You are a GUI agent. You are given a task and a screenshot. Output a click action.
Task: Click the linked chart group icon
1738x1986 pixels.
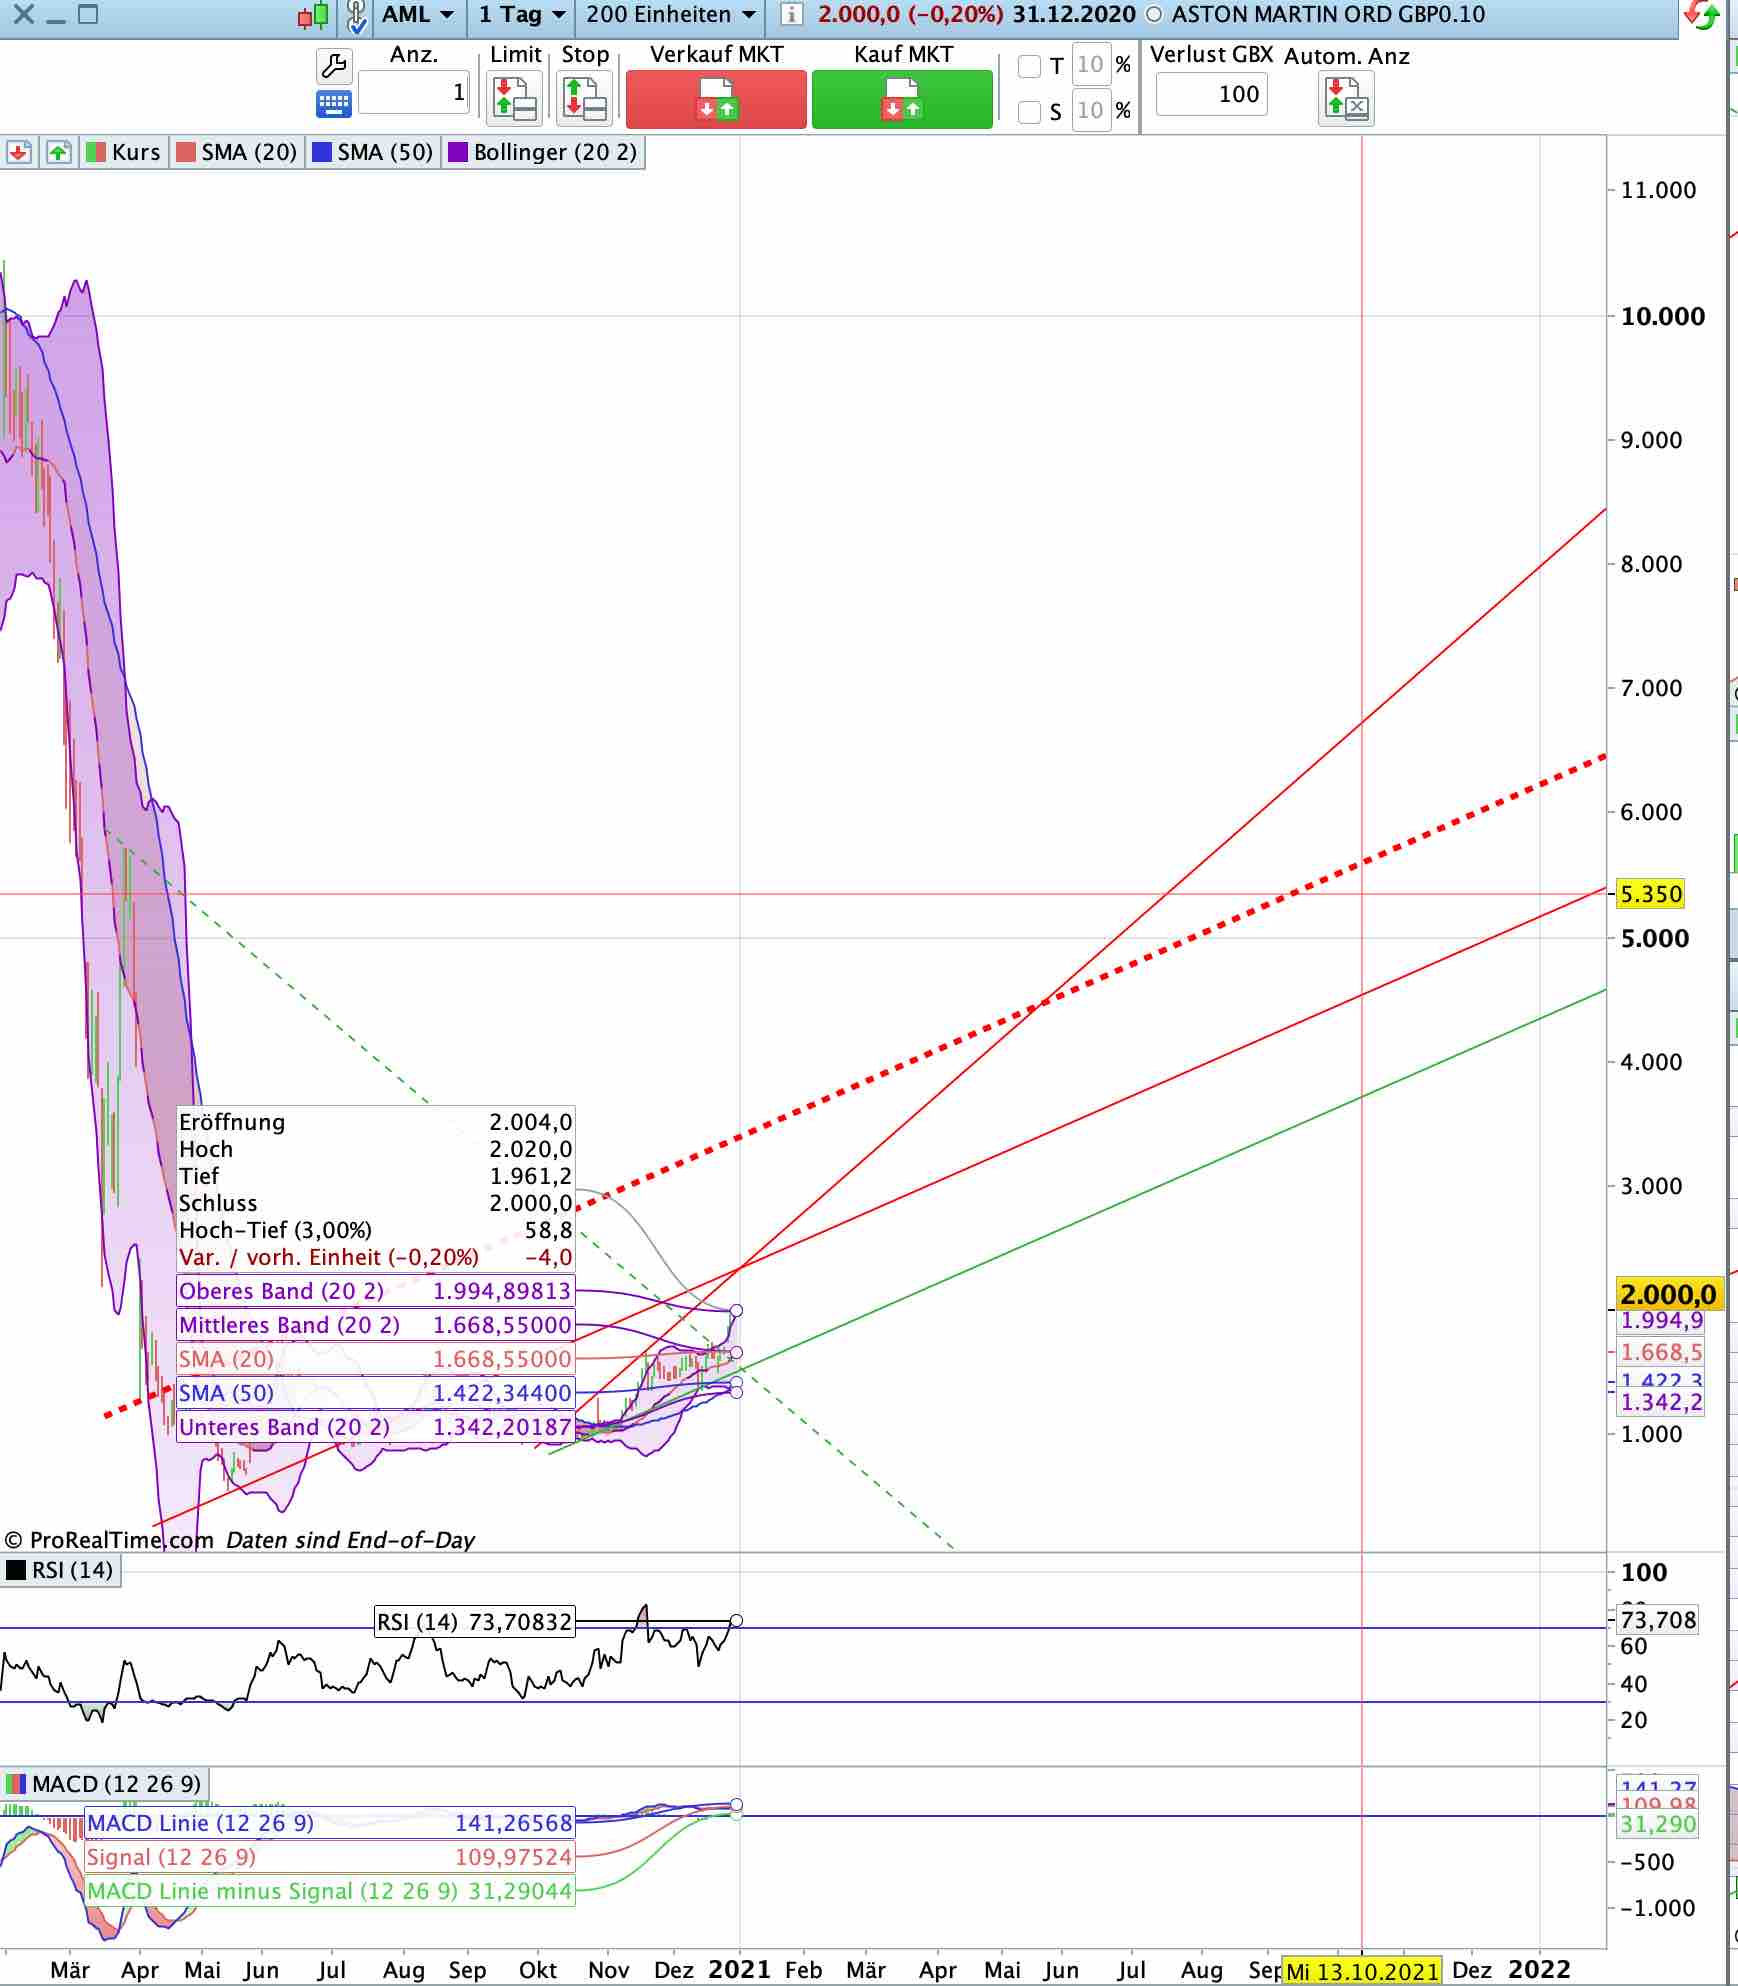point(356,16)
